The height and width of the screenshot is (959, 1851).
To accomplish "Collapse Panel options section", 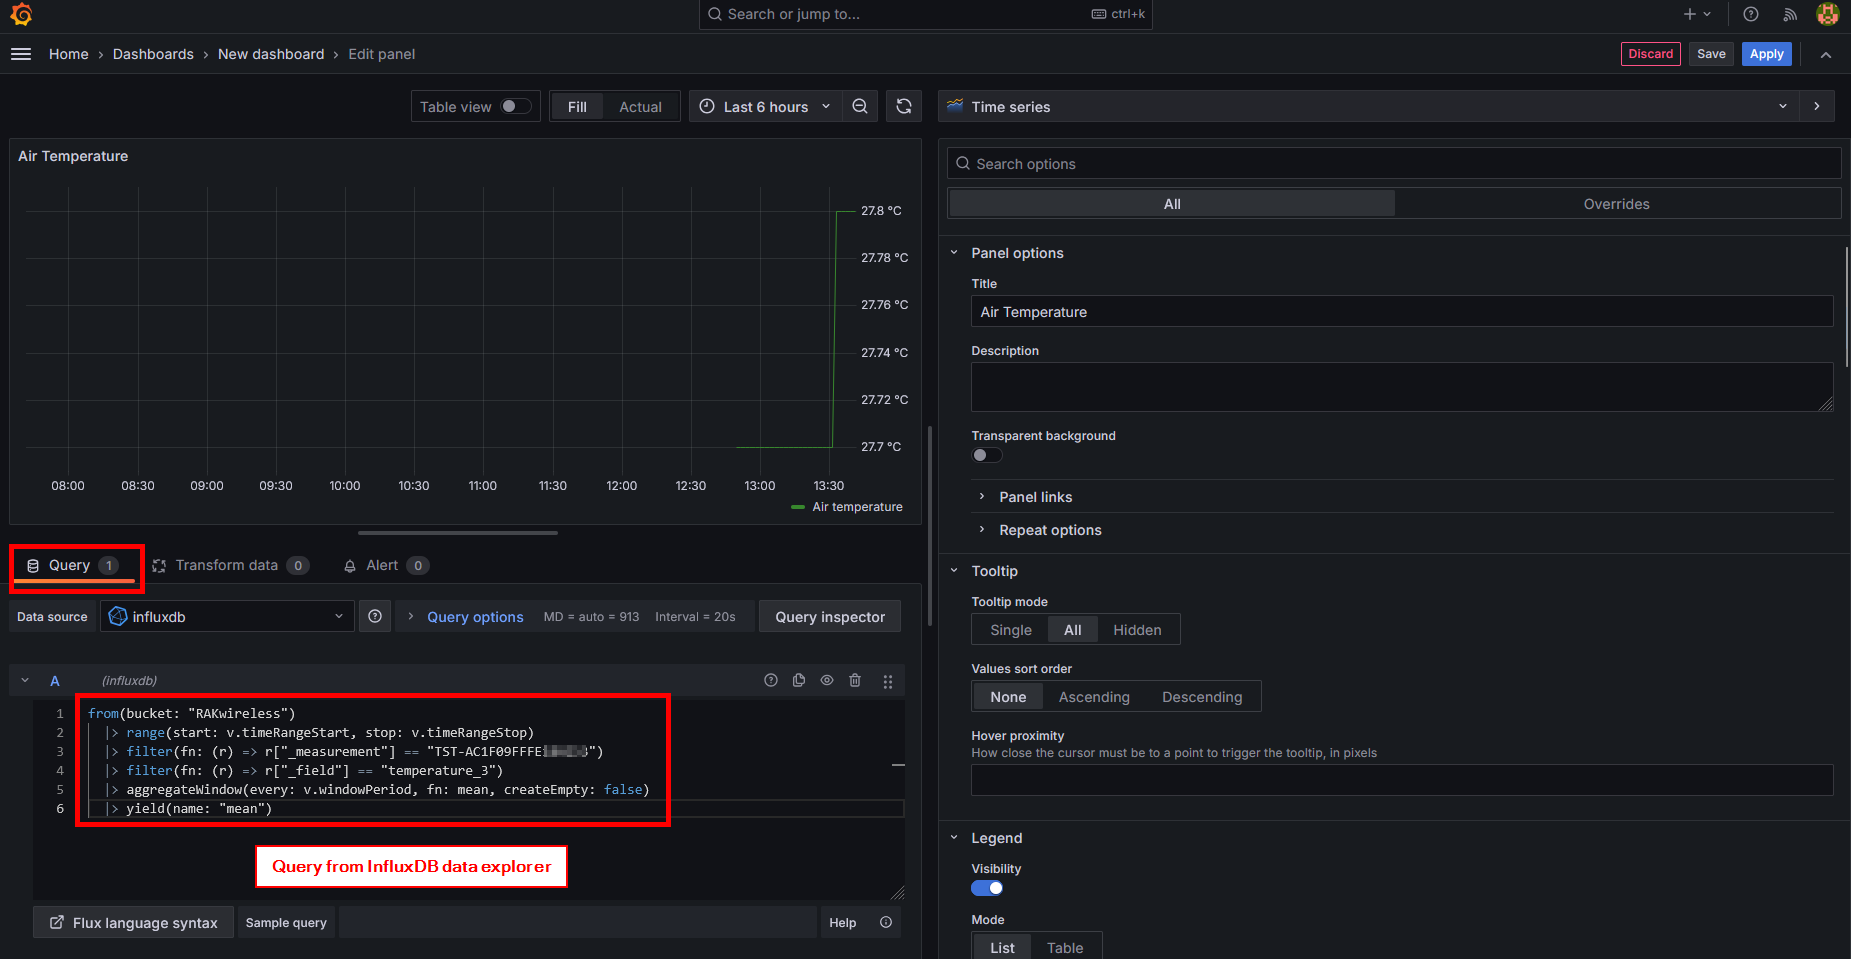I will click(954, 253).
